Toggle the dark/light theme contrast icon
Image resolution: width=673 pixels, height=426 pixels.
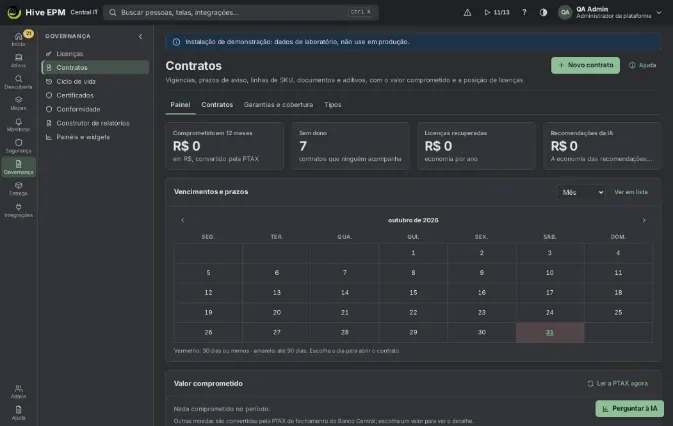pyautogui.click(x=543, y=12)
